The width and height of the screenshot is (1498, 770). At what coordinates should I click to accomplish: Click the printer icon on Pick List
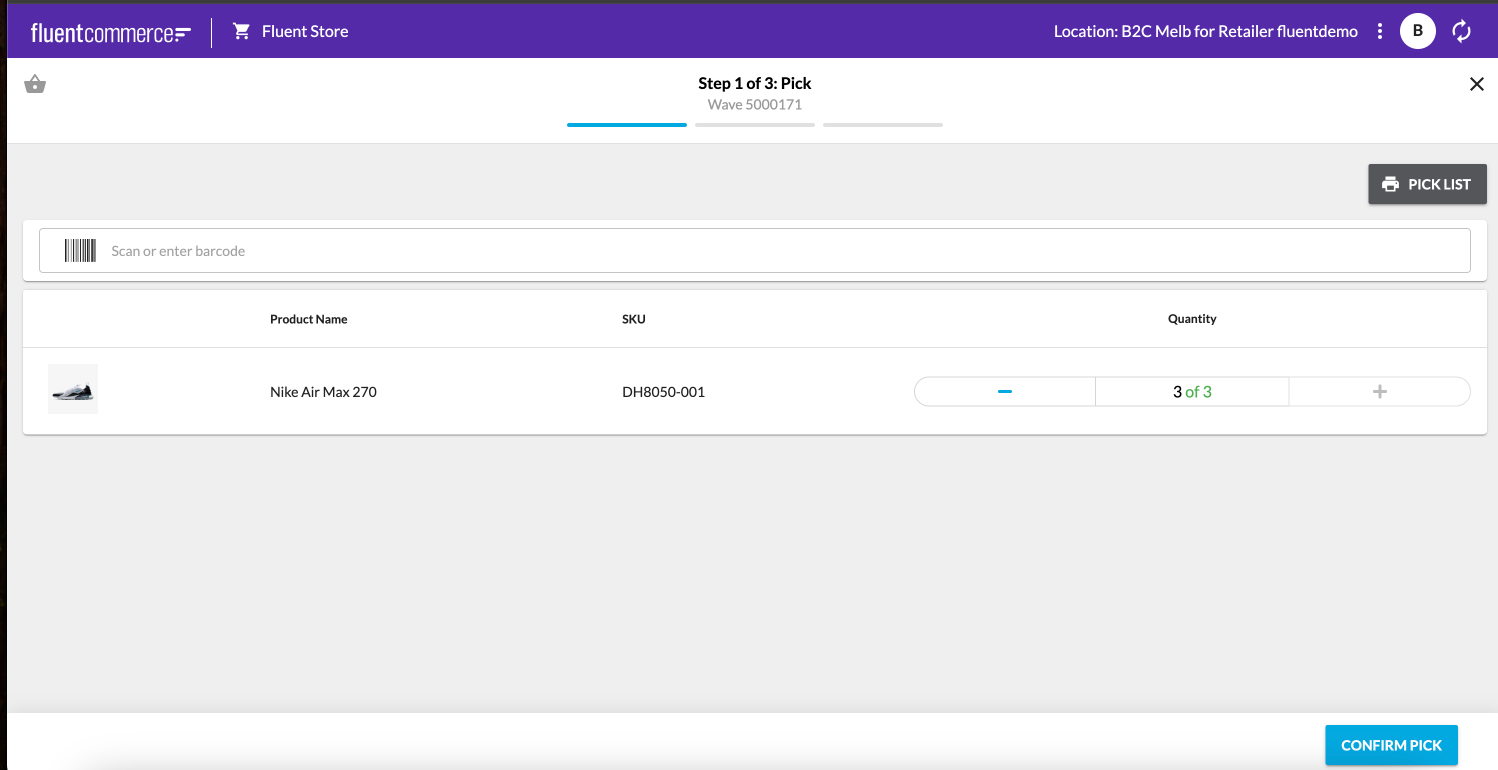1390,184
